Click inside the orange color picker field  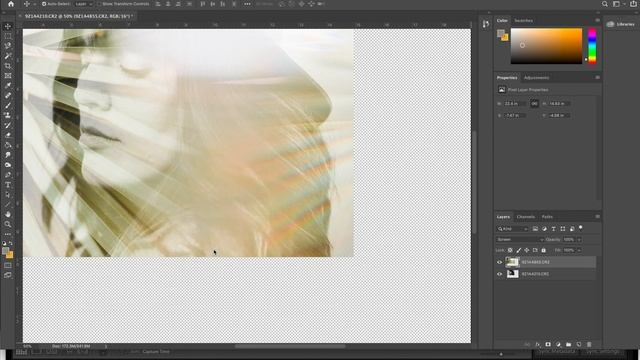point(546,46)
